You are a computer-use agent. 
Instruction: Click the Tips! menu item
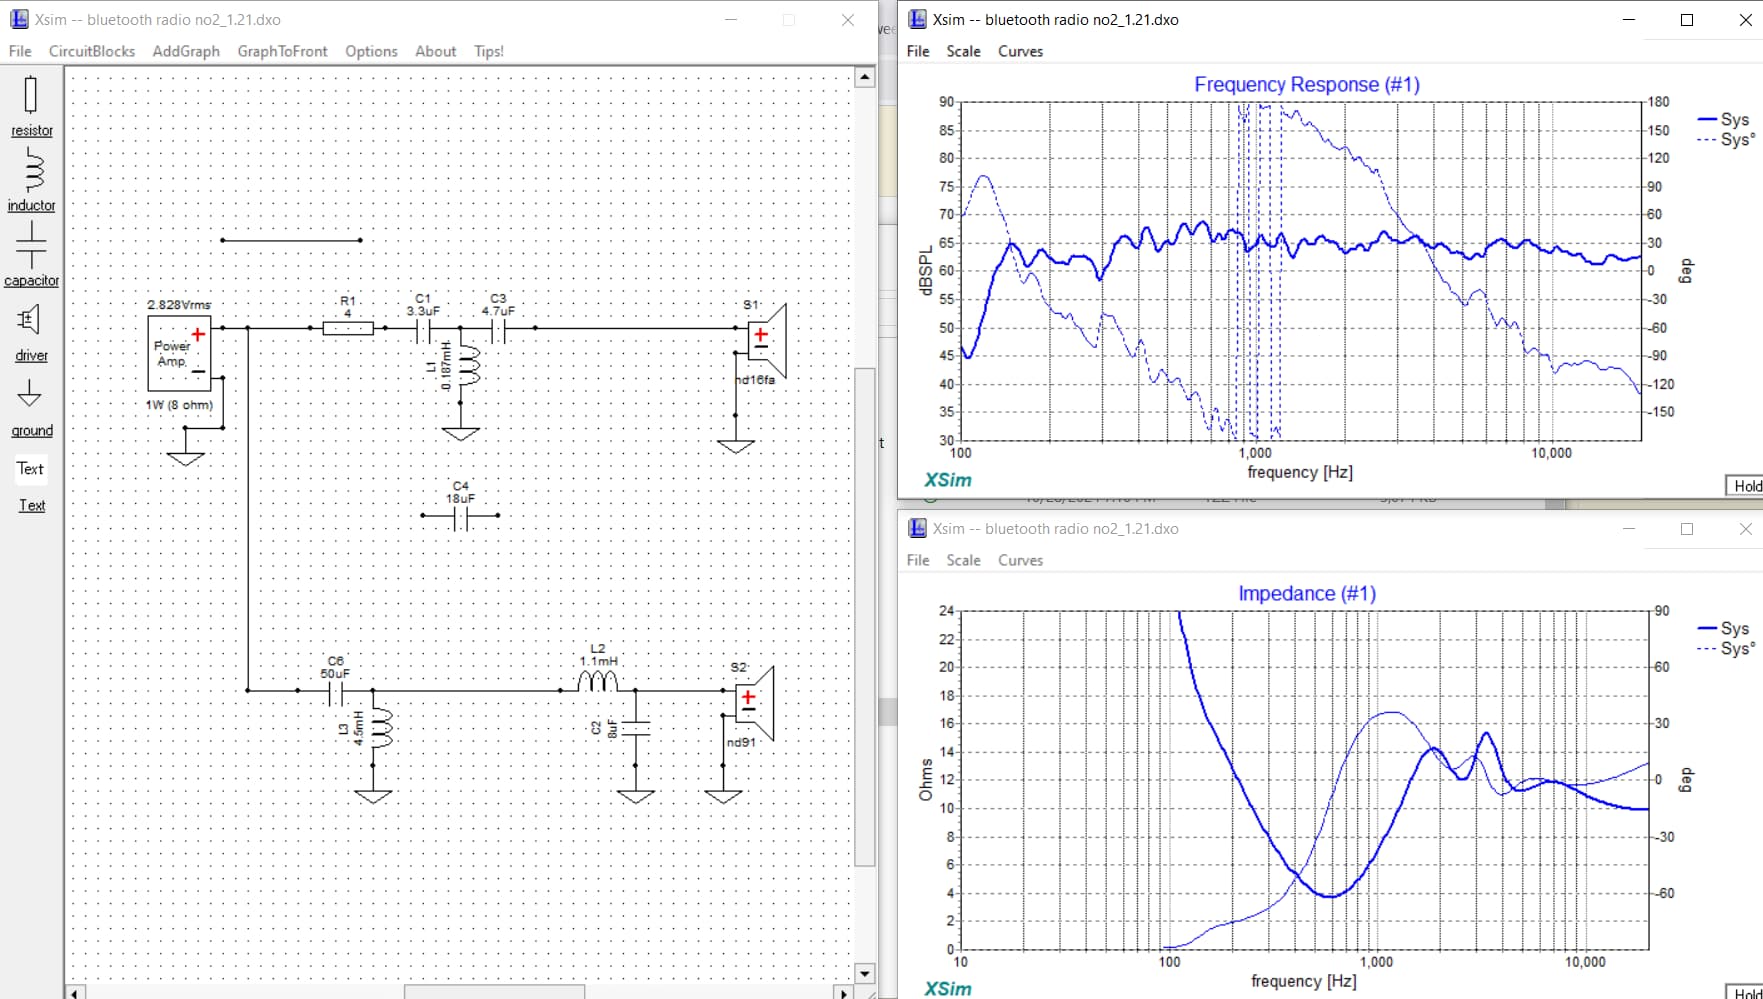(489, 51)
